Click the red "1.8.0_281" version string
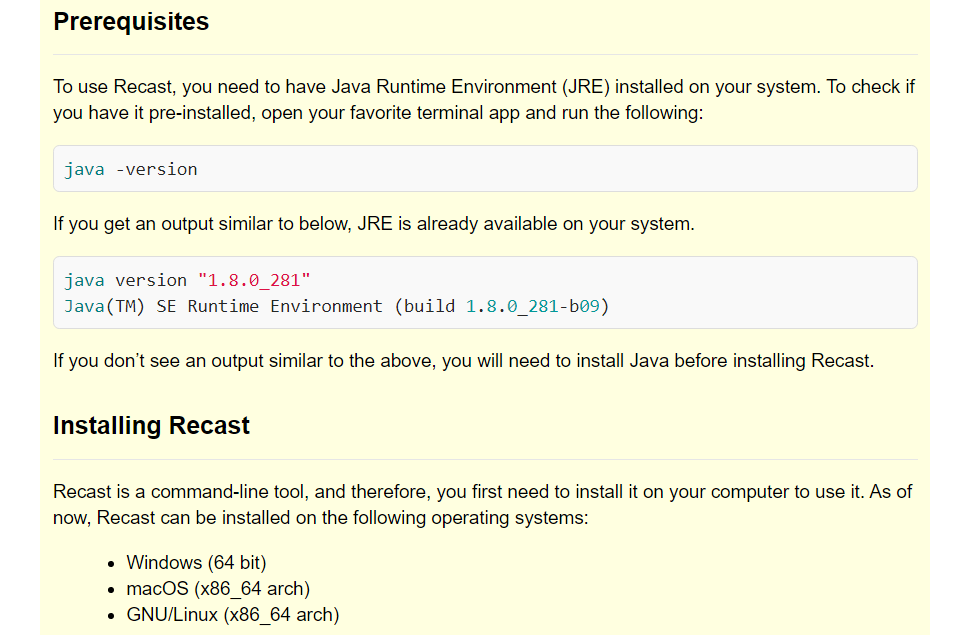This screenshot has height=635, width=963. [255, 280]
